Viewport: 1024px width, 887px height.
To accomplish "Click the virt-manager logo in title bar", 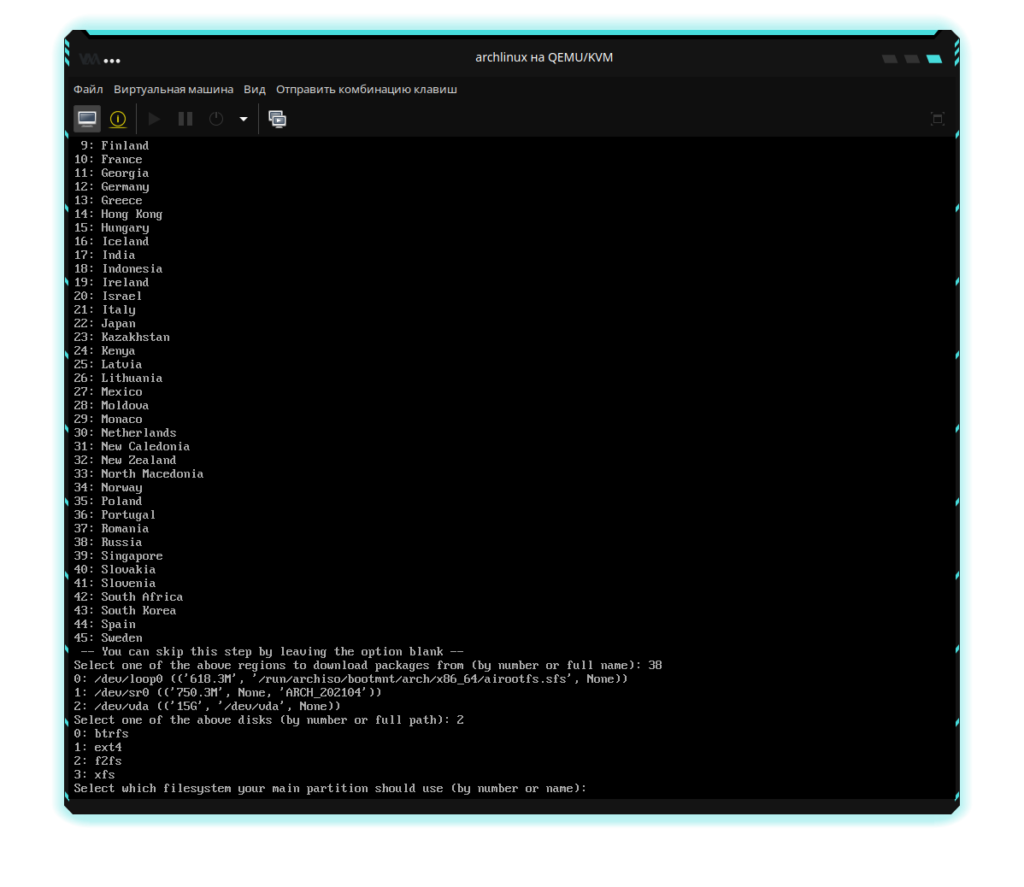I will [x=90, y=59].
